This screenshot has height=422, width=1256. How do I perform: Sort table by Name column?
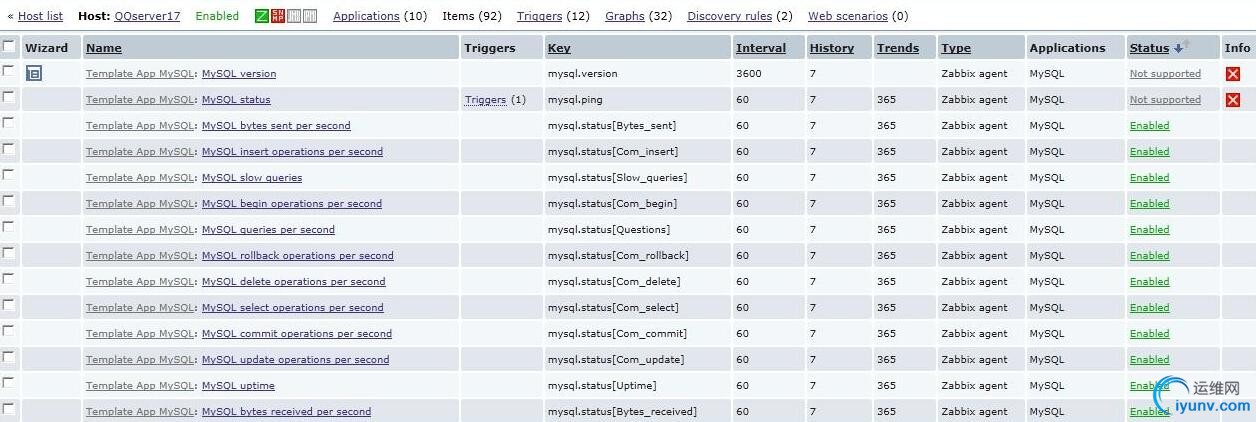(104, 48)
